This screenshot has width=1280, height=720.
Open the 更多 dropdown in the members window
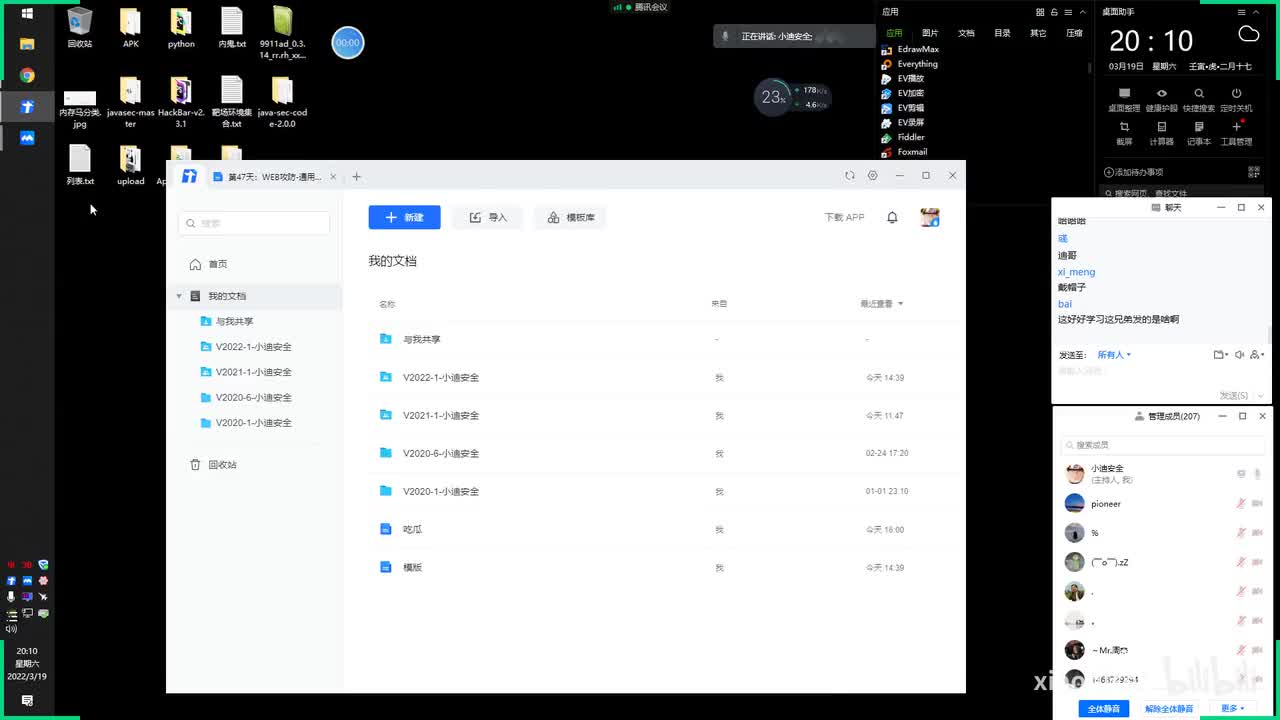(1233, 709)
